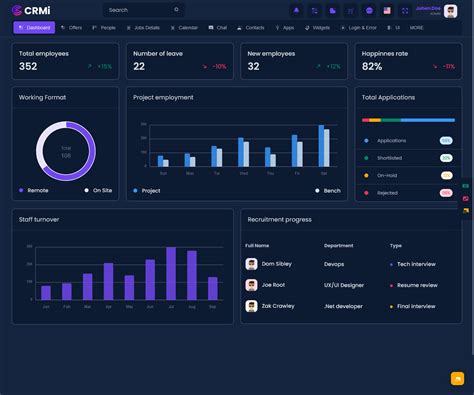Screen dimensions: 474x395
Task: Click the round purple icon in top bar
Action: pos(369,11)
